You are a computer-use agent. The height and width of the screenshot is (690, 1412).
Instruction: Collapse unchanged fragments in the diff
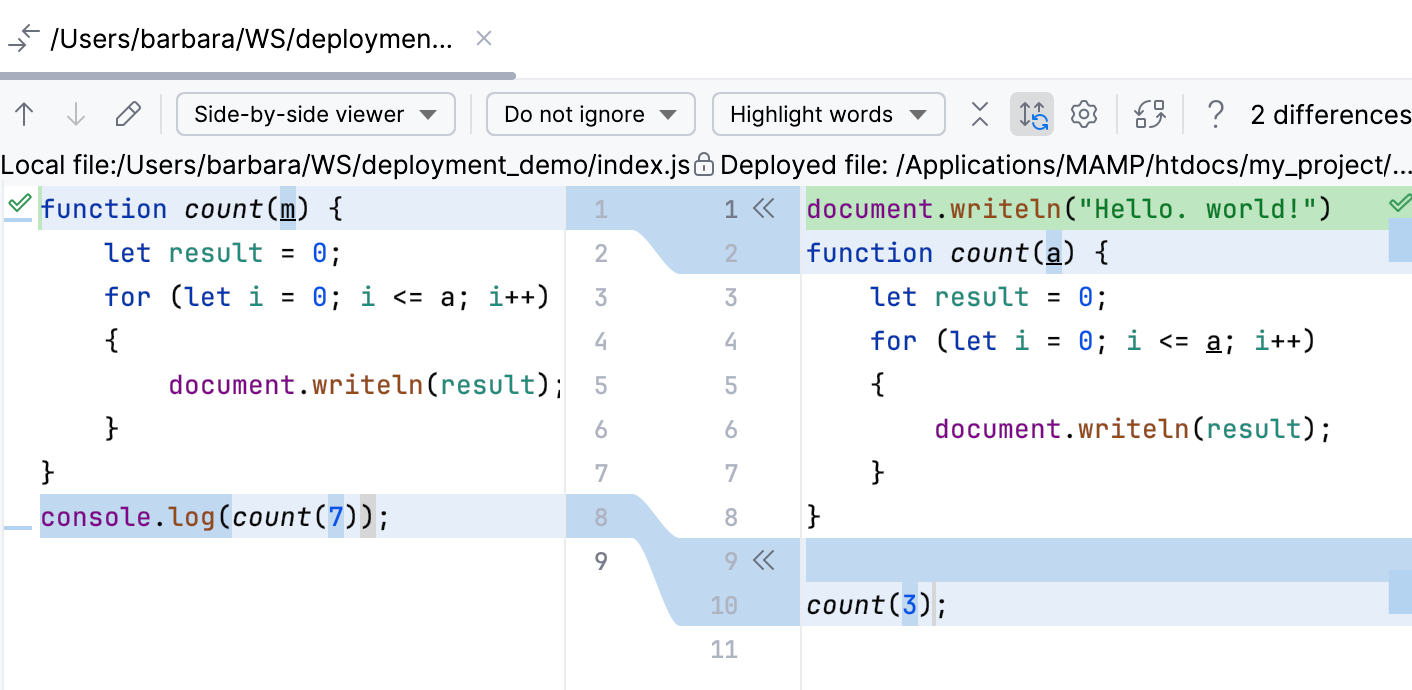979,114
